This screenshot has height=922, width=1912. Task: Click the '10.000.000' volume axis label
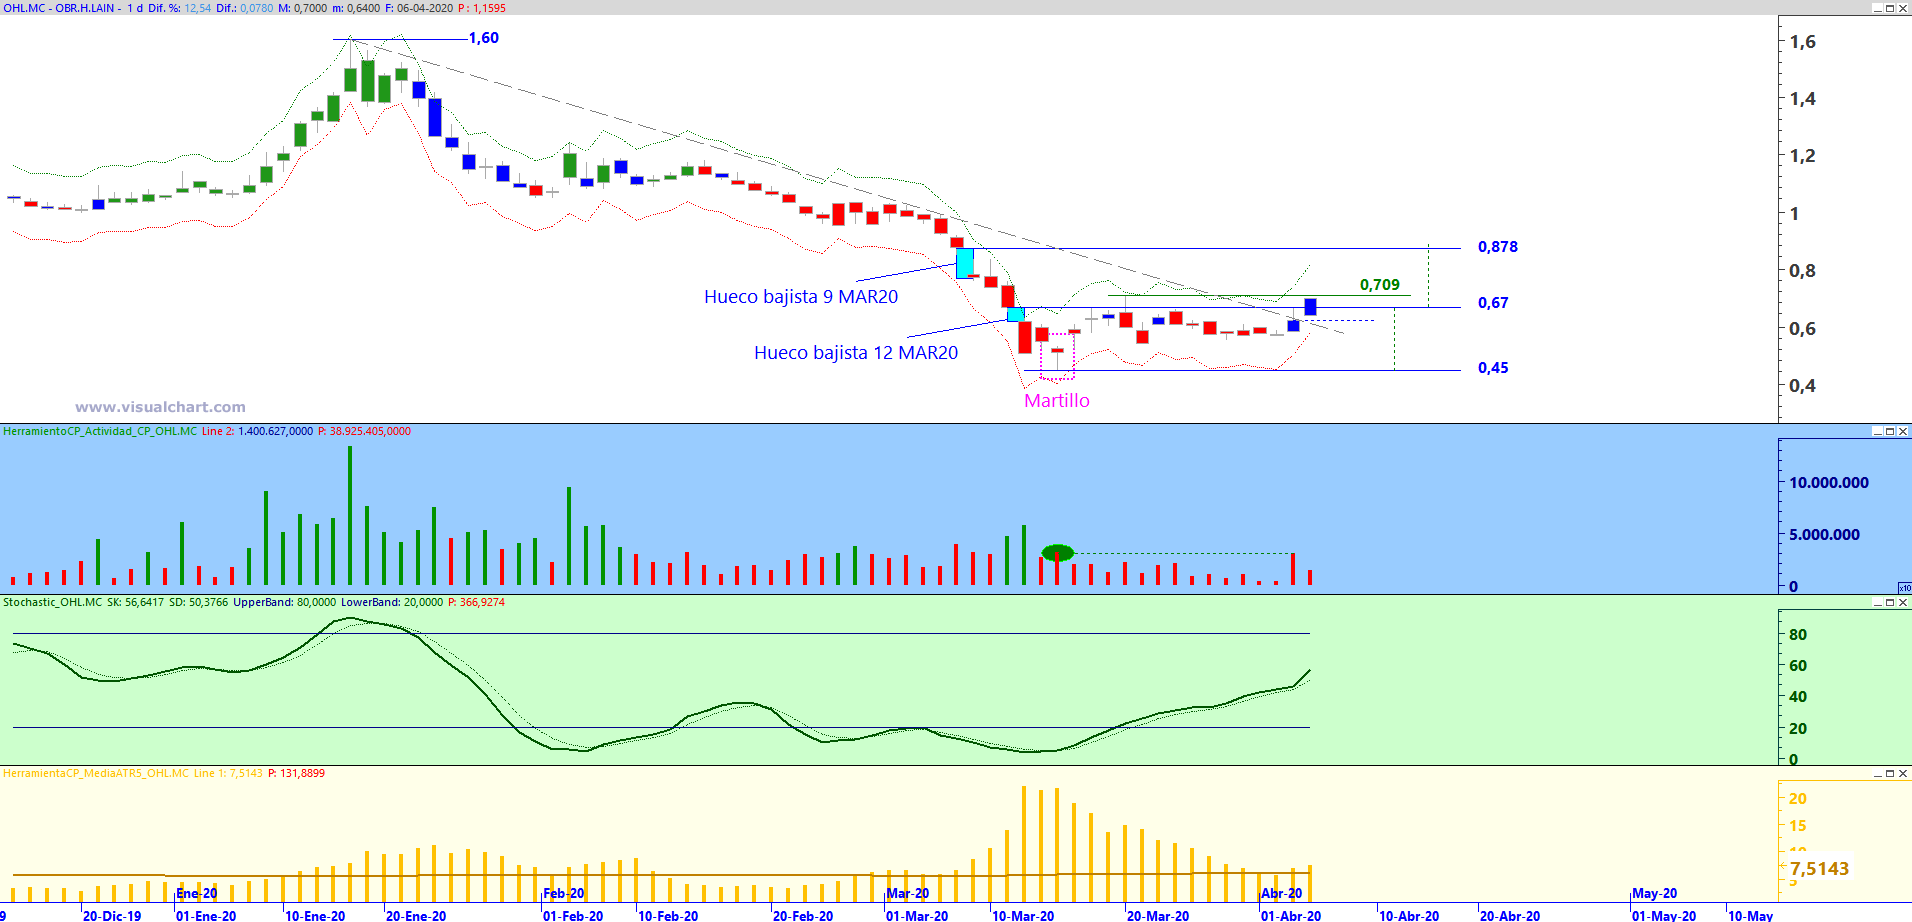coord(1829,483)
